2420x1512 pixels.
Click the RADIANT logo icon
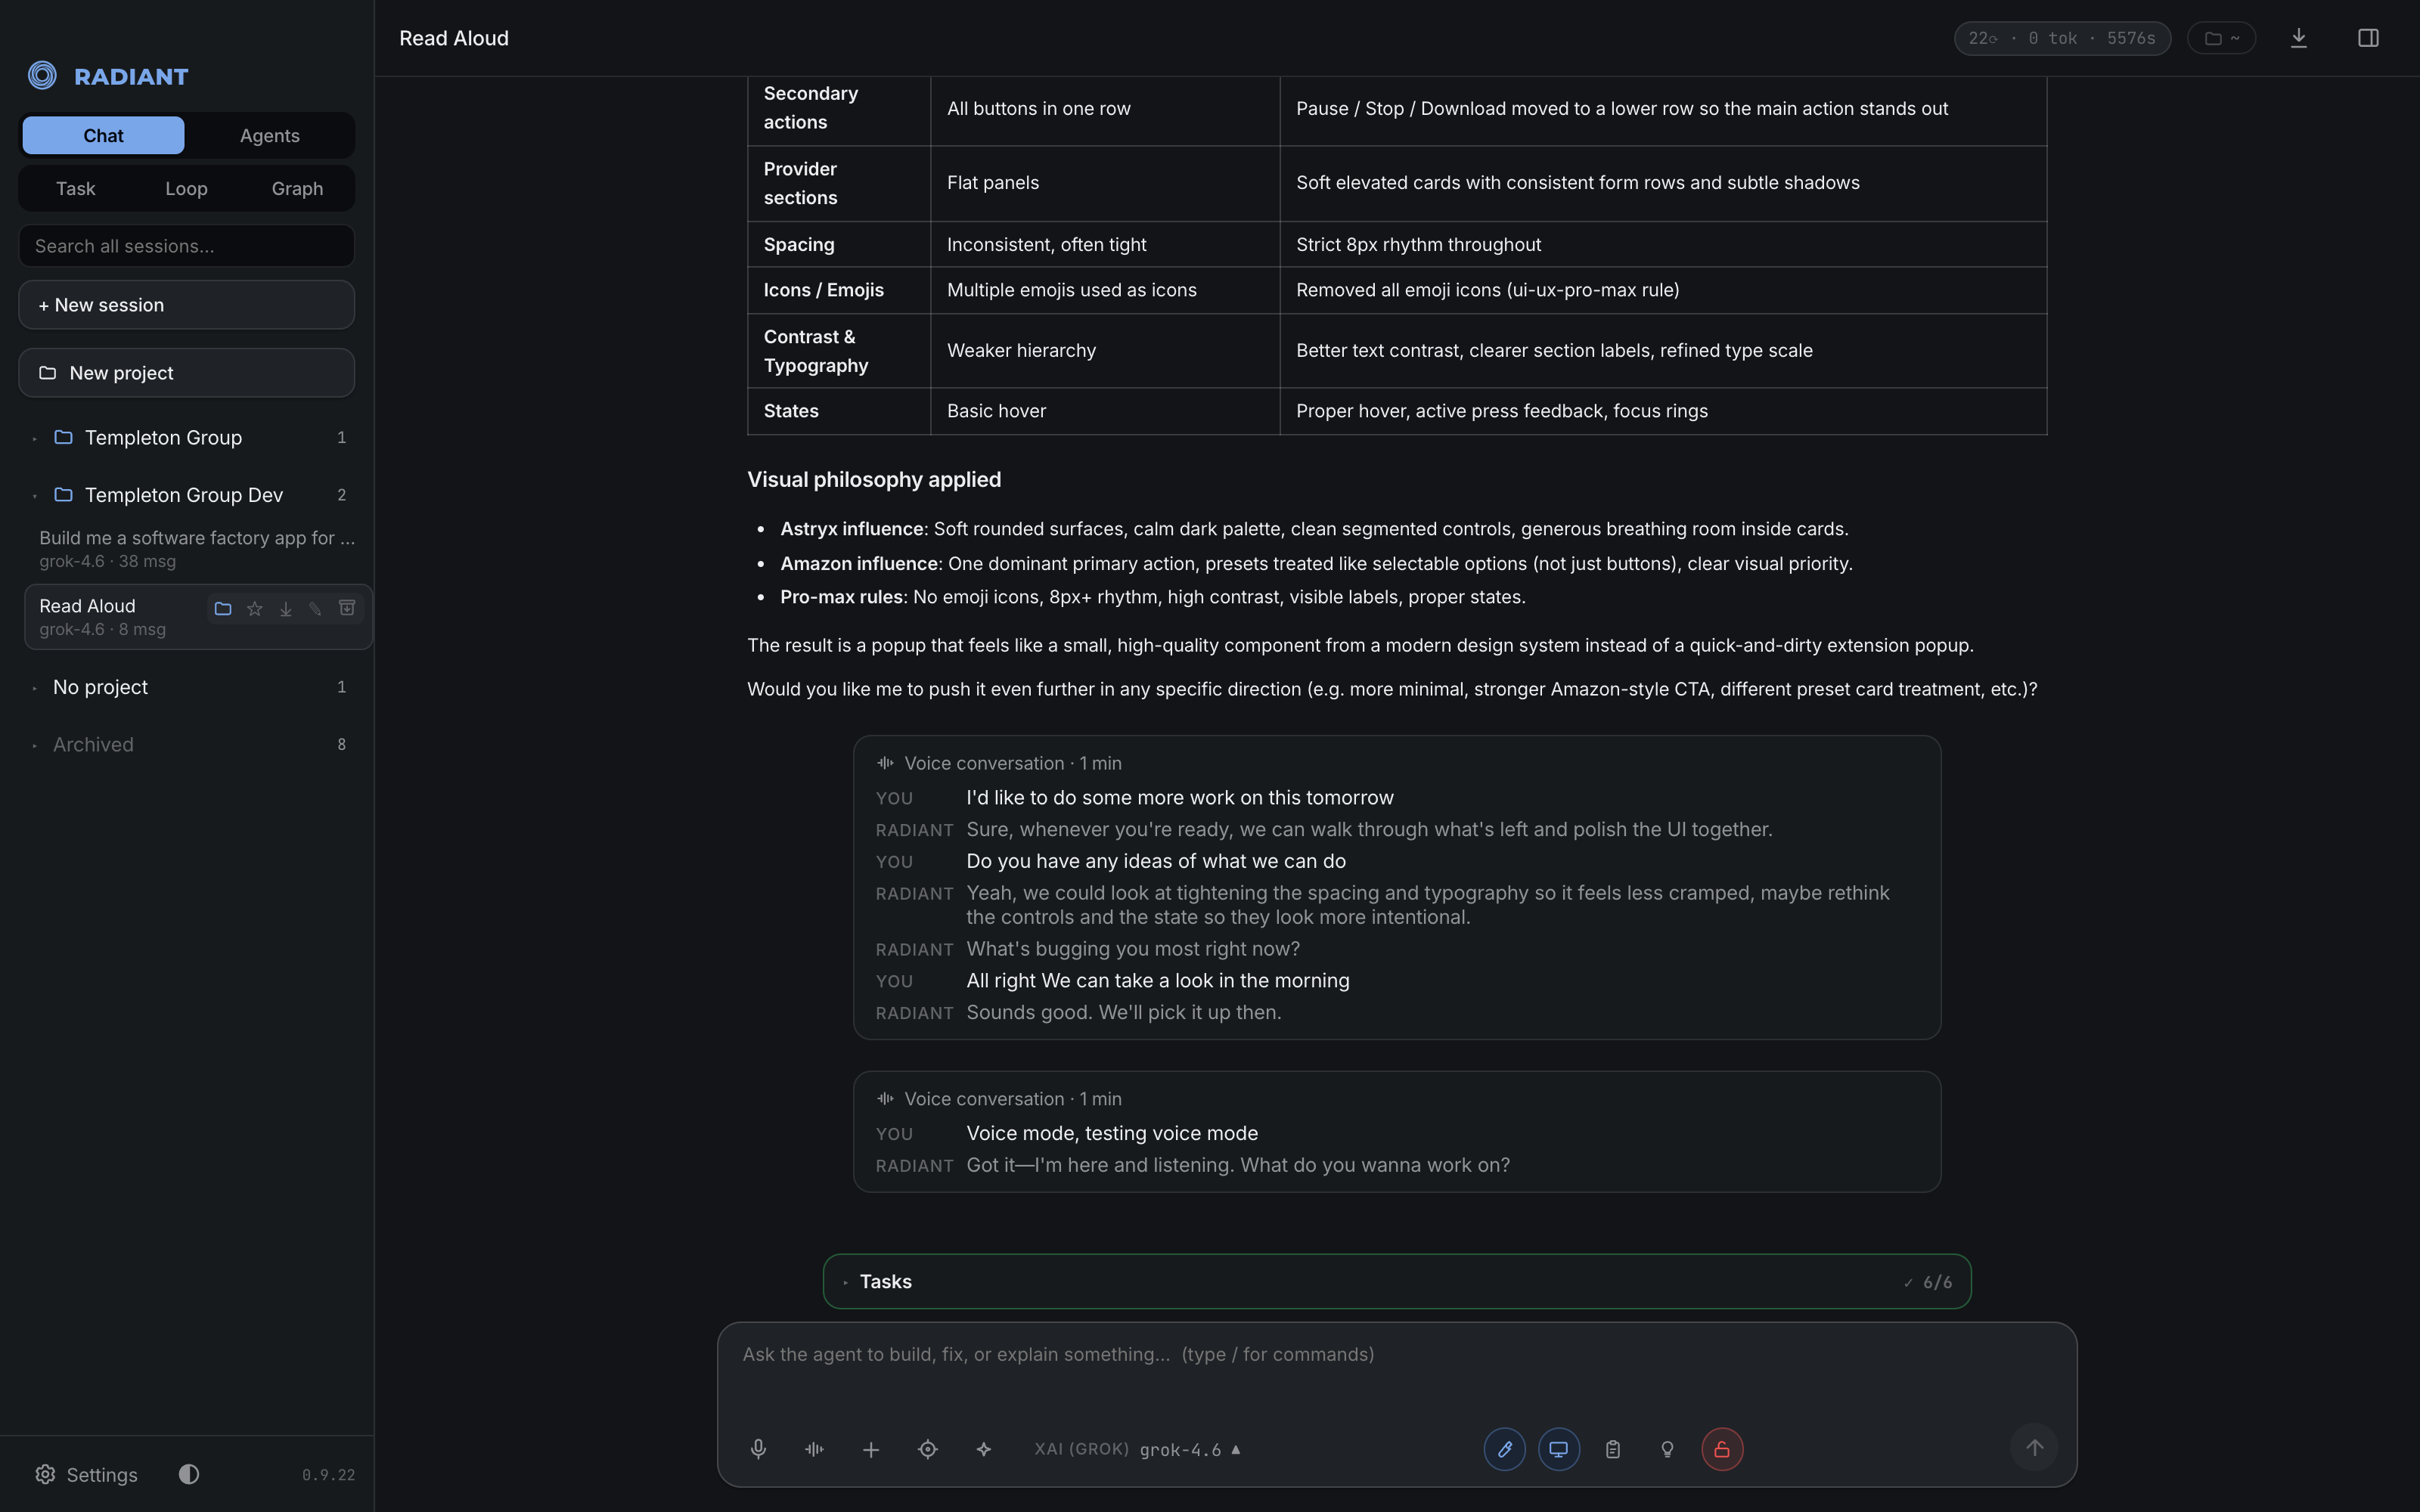click(x=42, y=75)
